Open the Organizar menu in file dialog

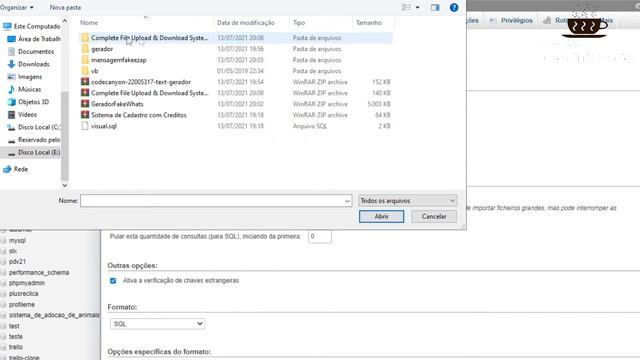(17, 7)
